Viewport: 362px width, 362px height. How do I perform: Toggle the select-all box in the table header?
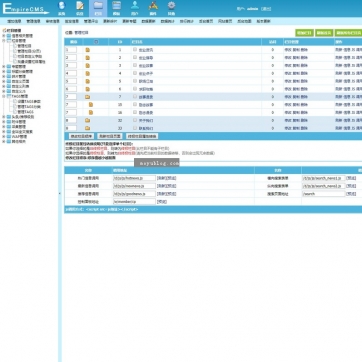[96, 42]
